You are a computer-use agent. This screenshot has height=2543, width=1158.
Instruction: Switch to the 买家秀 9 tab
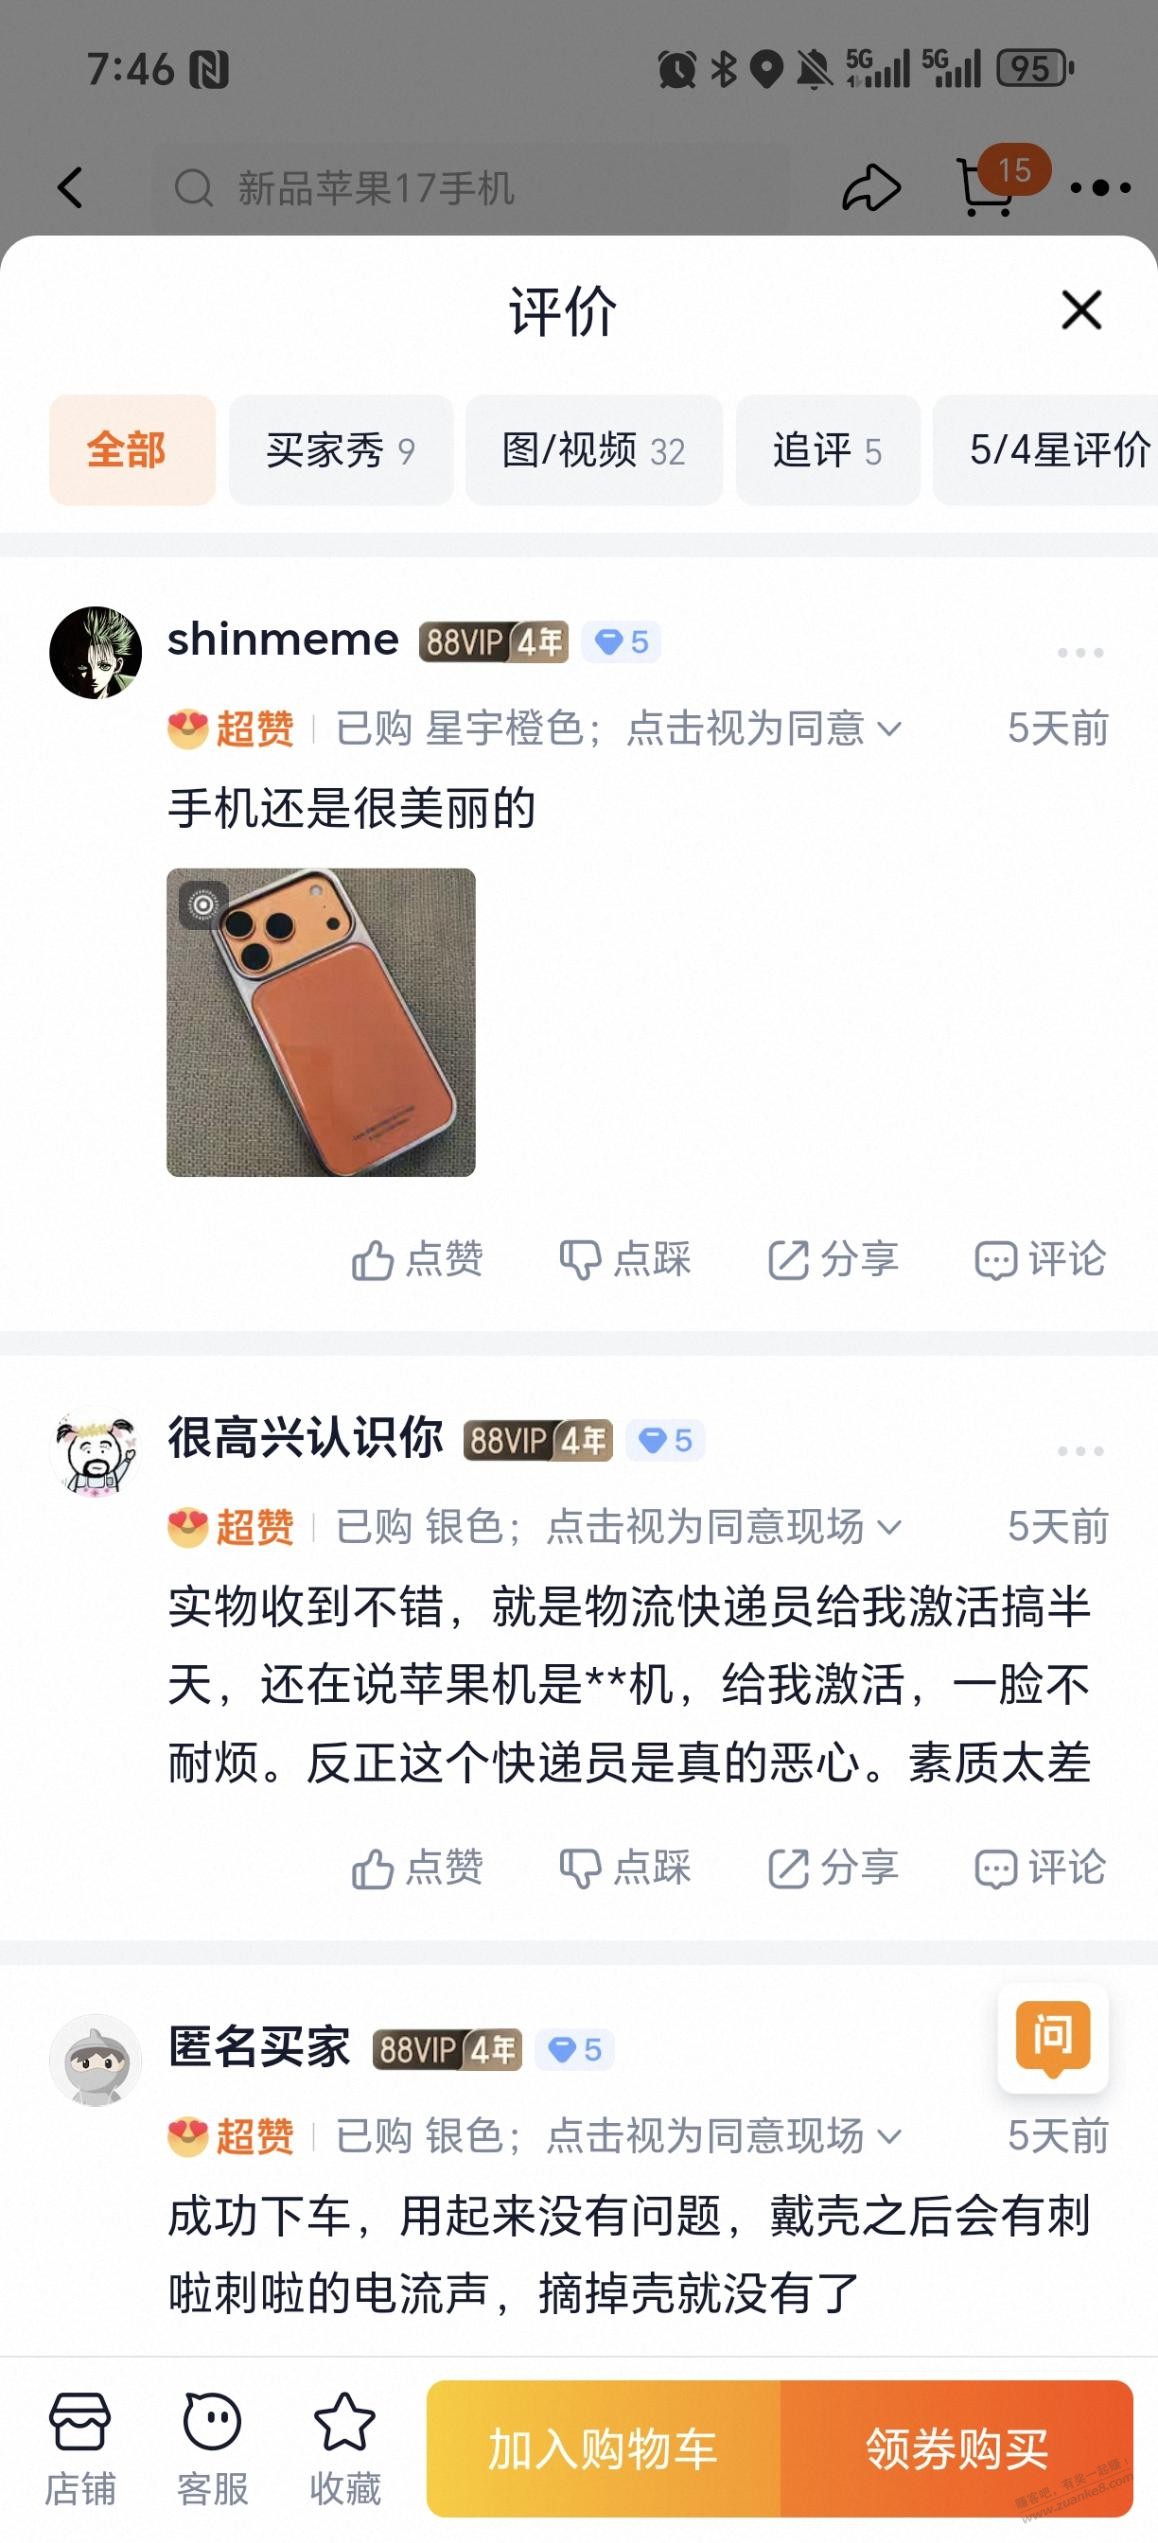tap(341, 450)
